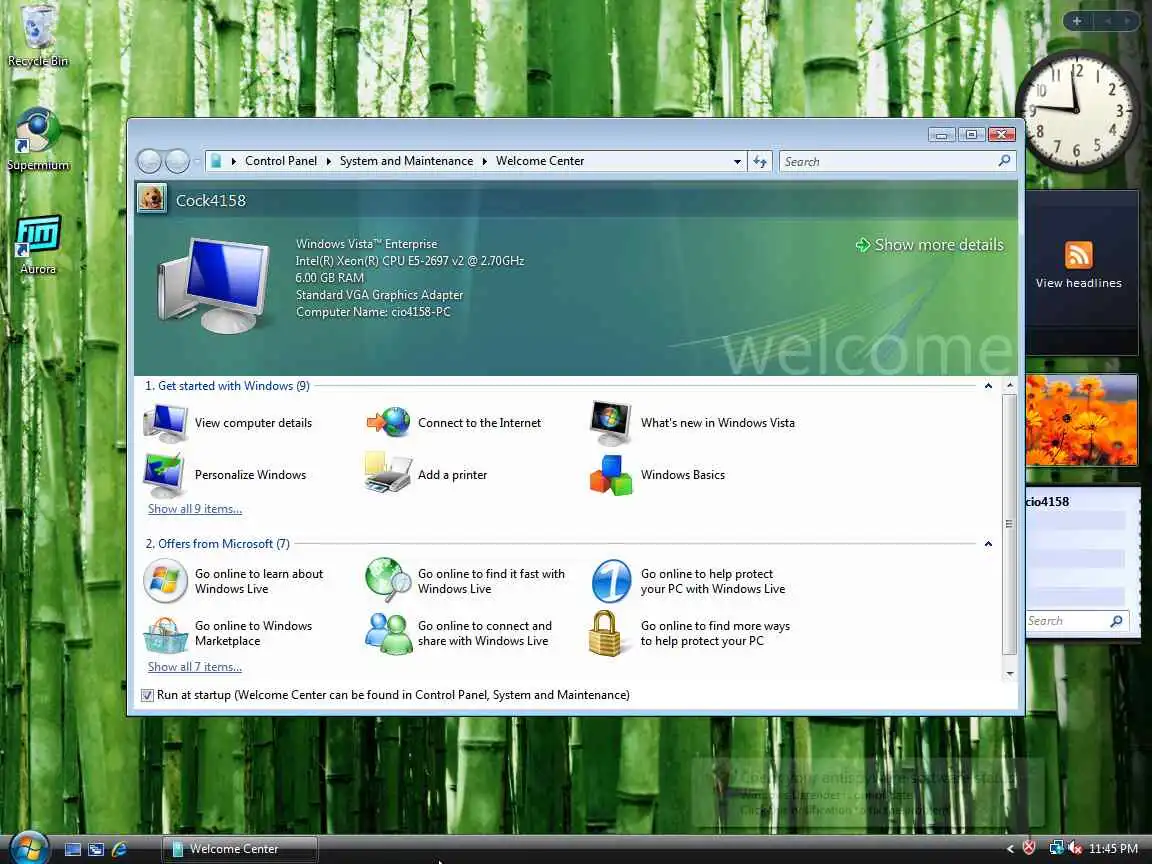Click Show desktop in Quick Launch
The height and width of the screenshot is (864, 1152).
73,849
